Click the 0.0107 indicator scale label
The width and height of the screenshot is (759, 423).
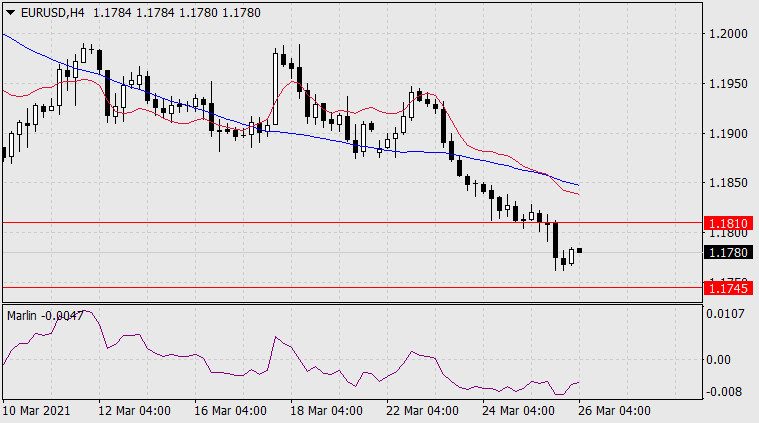pos(725,314)
